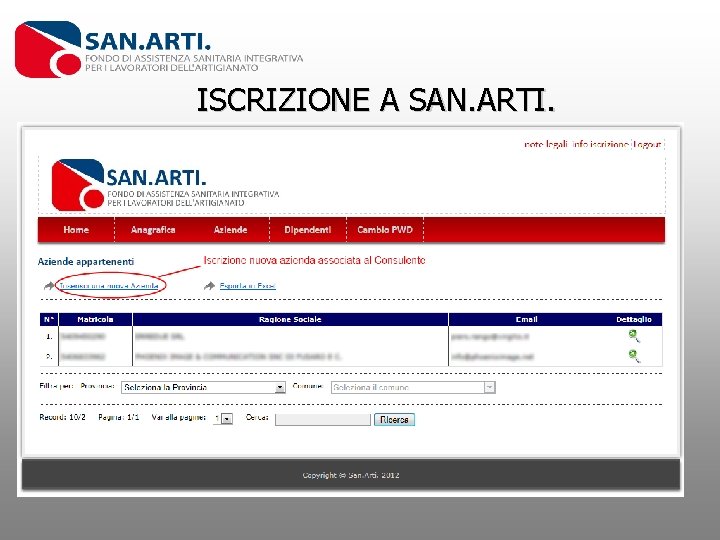Click arrow icon beside Excel export link
Screen dimensions: 720x540
coord(209,286)
